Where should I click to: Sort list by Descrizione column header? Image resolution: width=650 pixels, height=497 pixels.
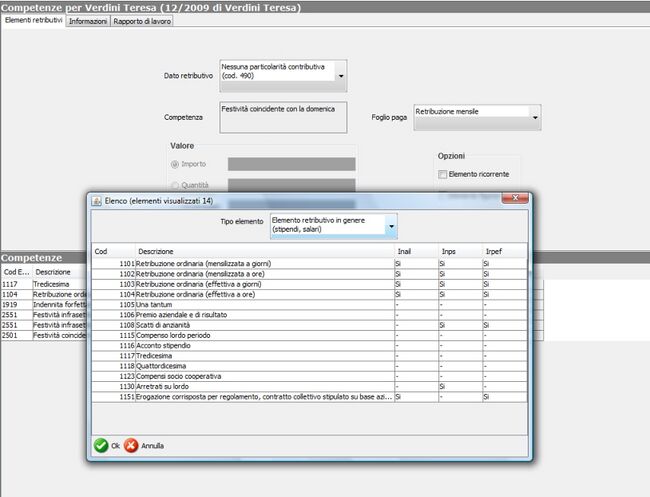[x=264, y=250]
